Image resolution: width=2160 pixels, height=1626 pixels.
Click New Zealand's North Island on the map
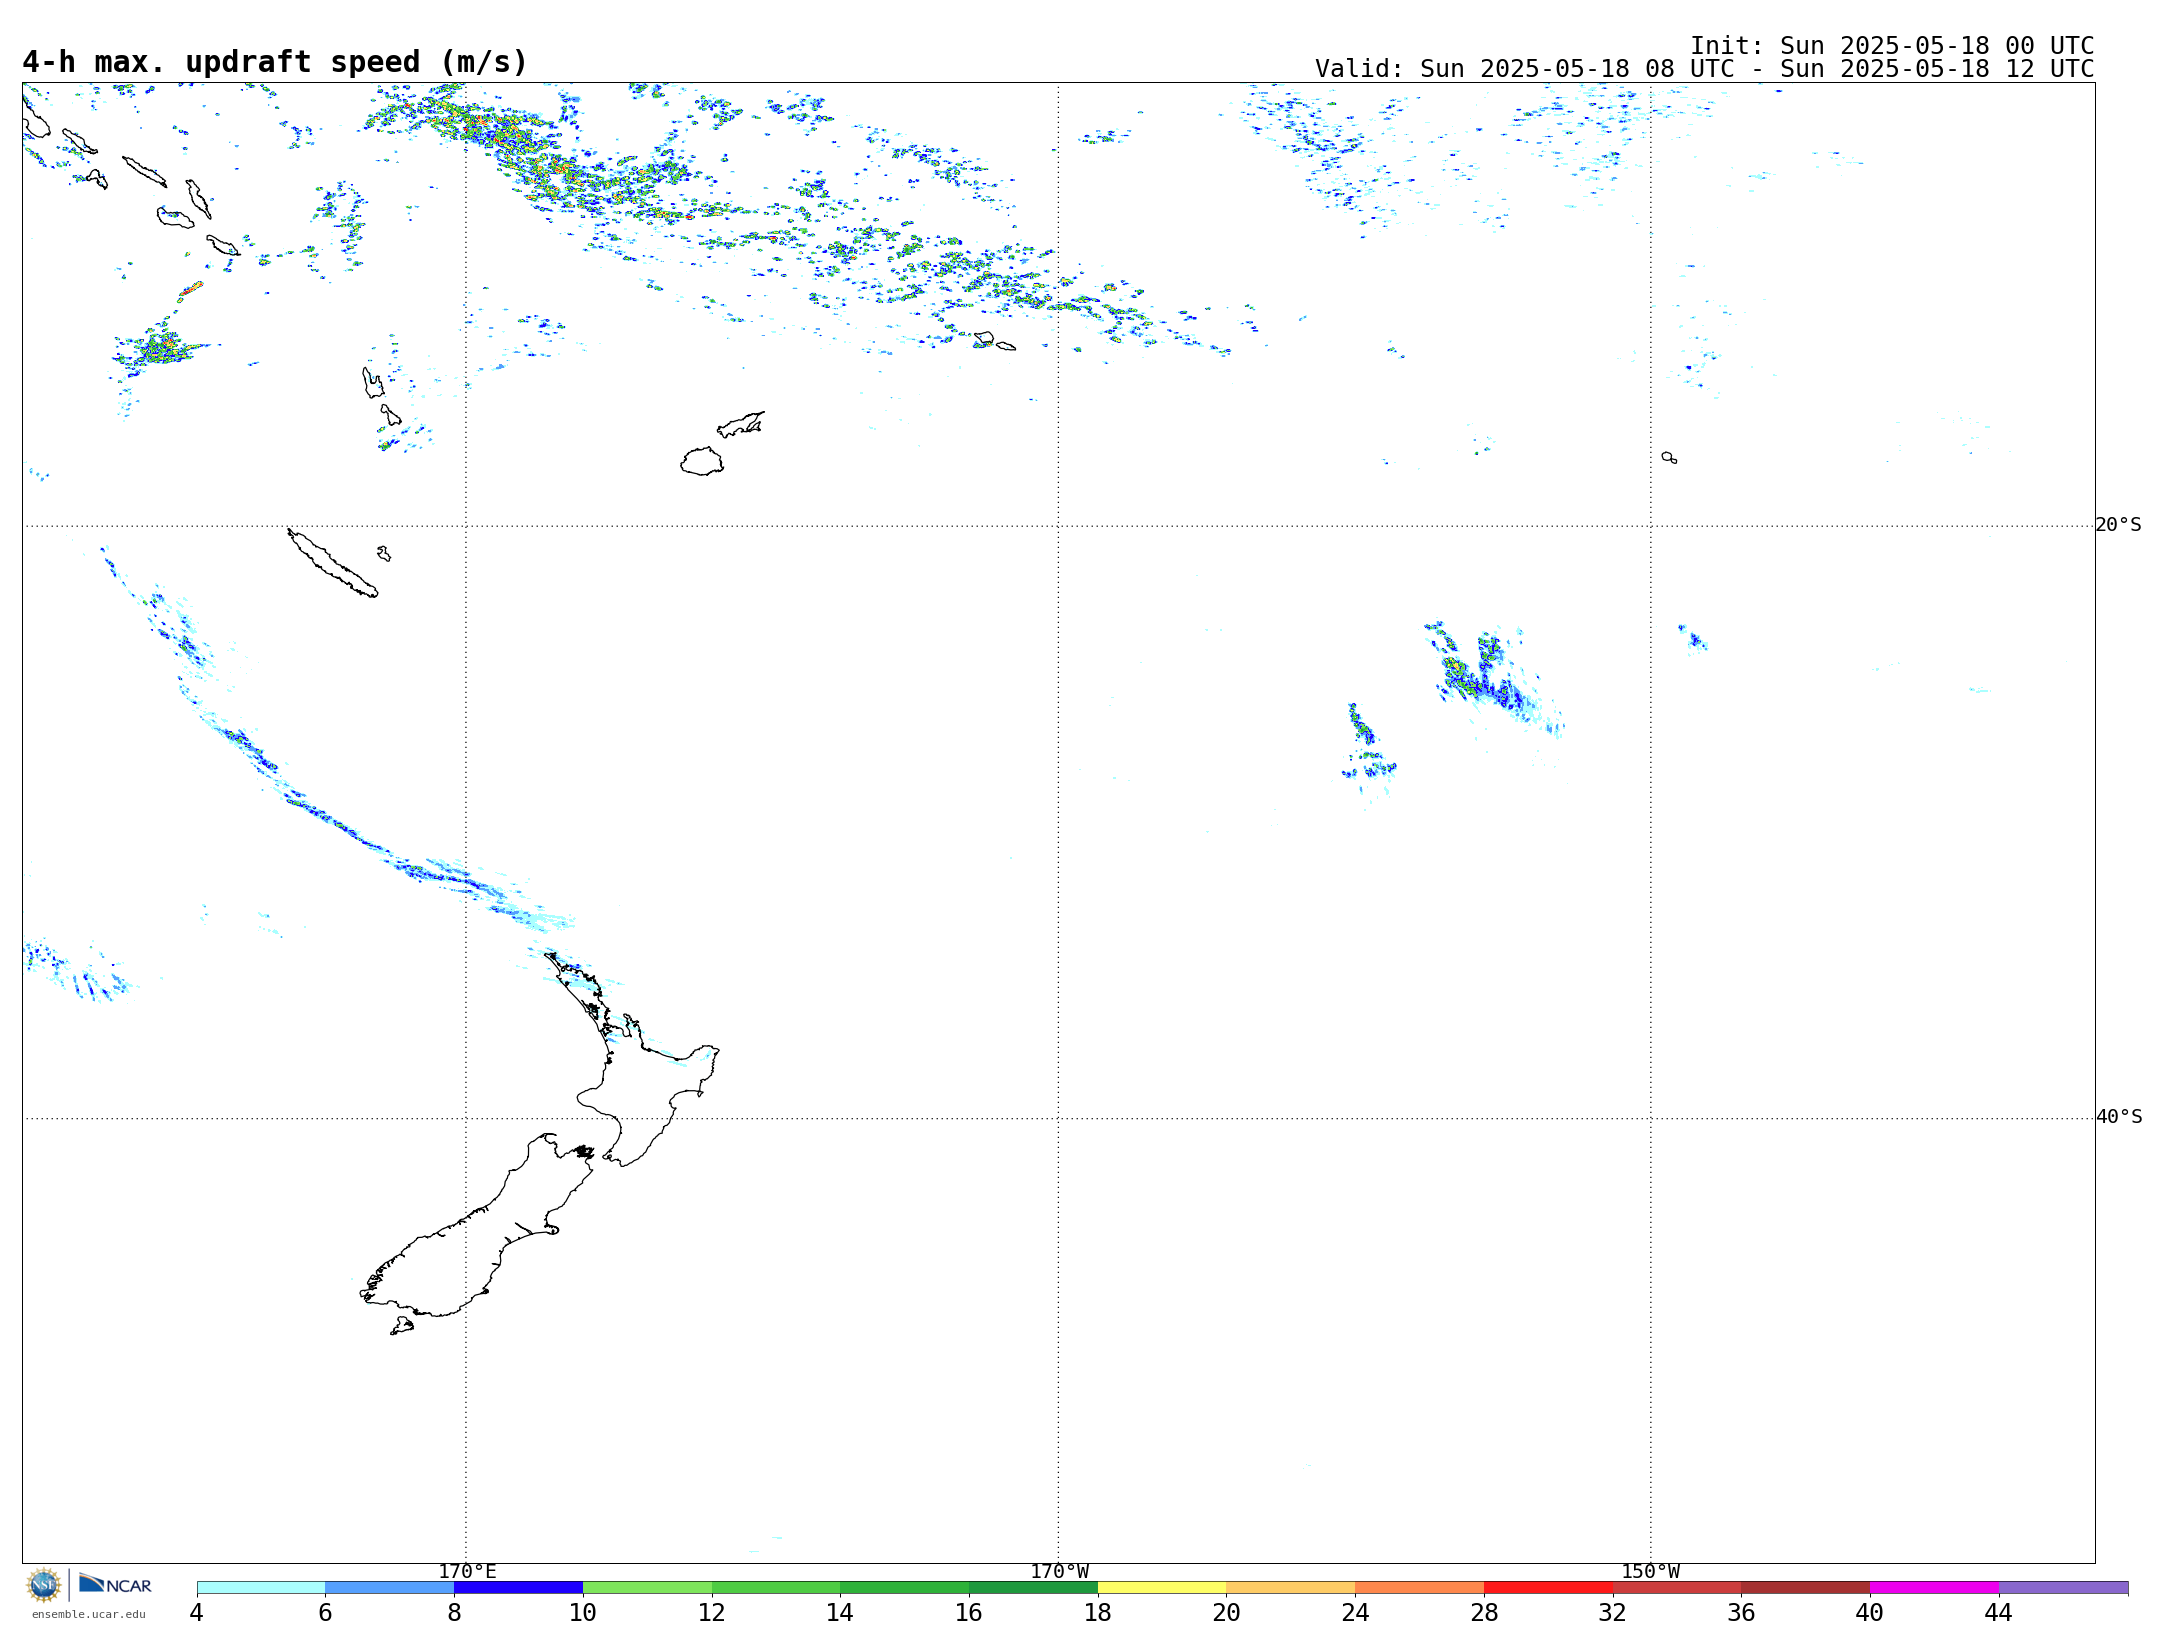click(645, 1090)
